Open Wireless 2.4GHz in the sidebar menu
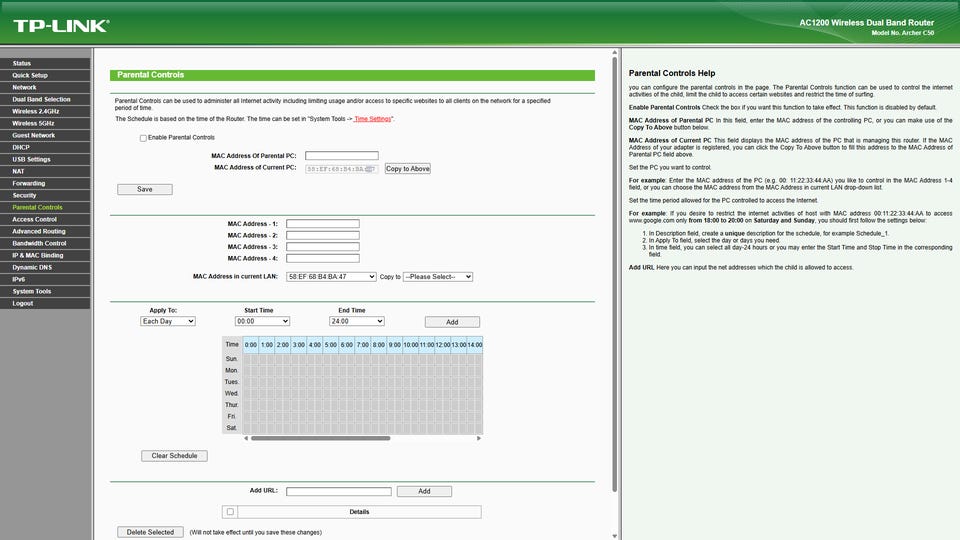 coord(36,111)
